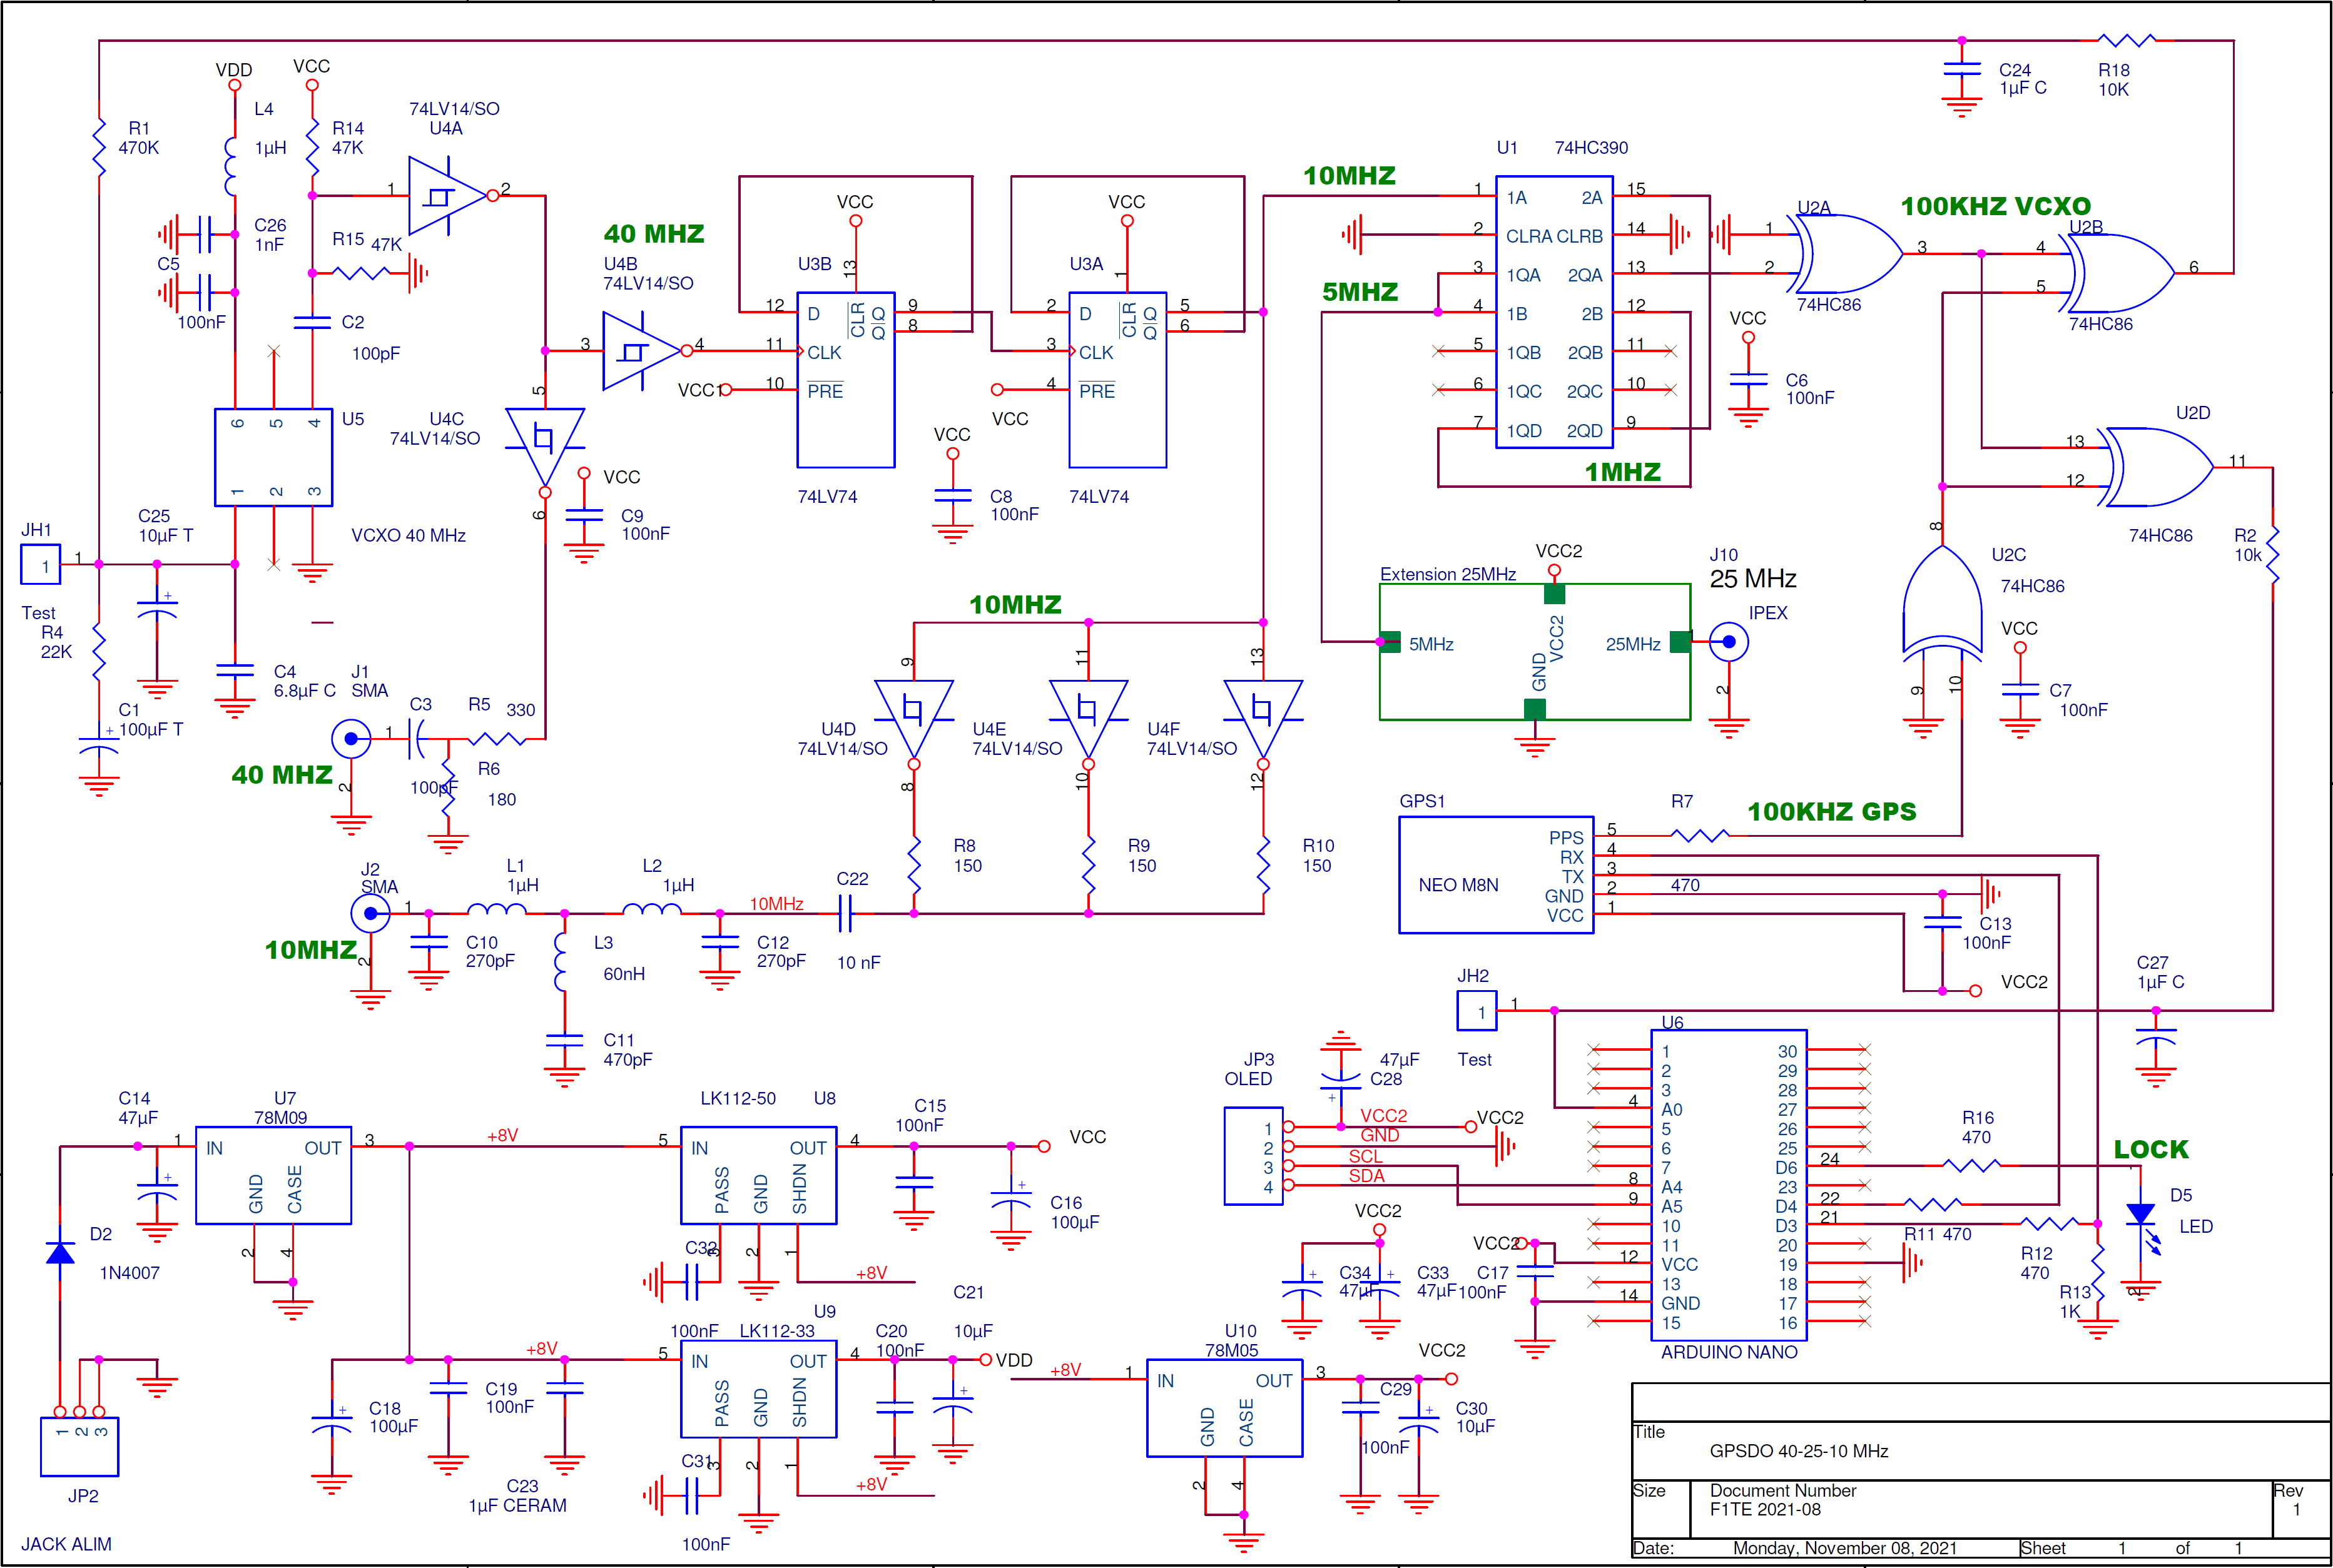This screenshot has width=2333, height=1568.
Task: Click the JP3 OLED header box
Action: click(x=1254, y=1156)
